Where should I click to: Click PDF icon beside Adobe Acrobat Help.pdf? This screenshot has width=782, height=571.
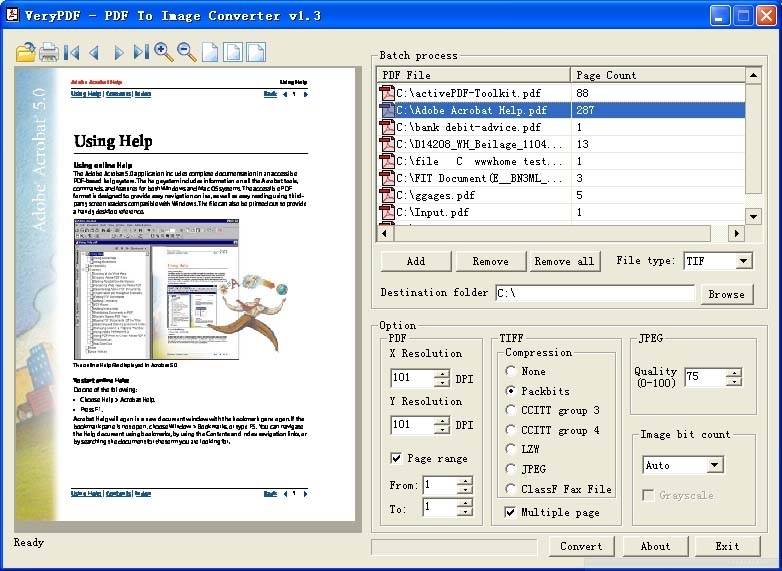[387, 110]
